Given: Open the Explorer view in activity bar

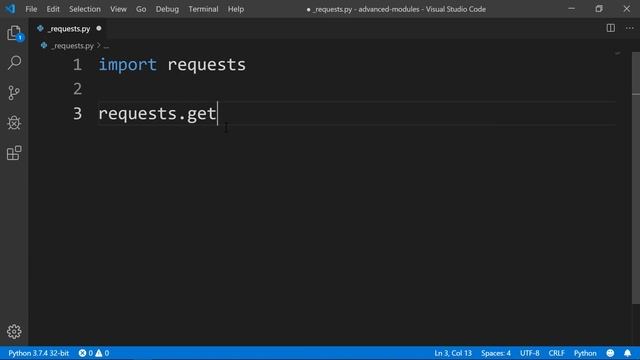Looking at the screenshot, I should coord(14,33).
